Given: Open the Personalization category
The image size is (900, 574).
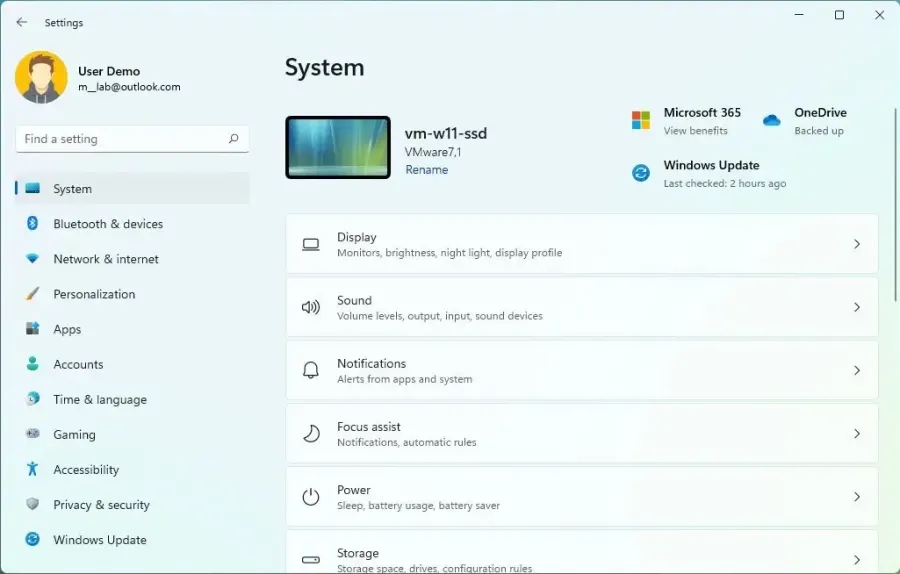Looking at the screenshot, I should click(x=133, y=294).
